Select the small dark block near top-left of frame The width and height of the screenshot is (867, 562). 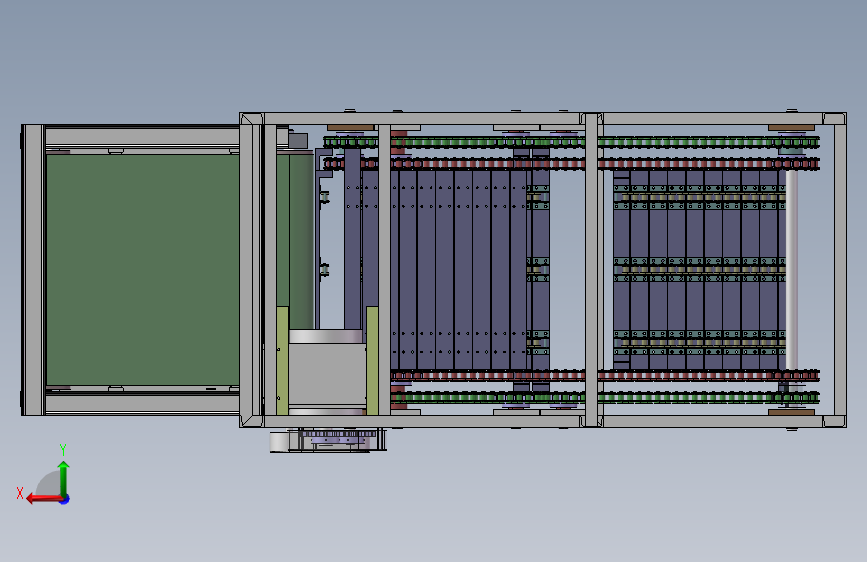click(297, 140)
